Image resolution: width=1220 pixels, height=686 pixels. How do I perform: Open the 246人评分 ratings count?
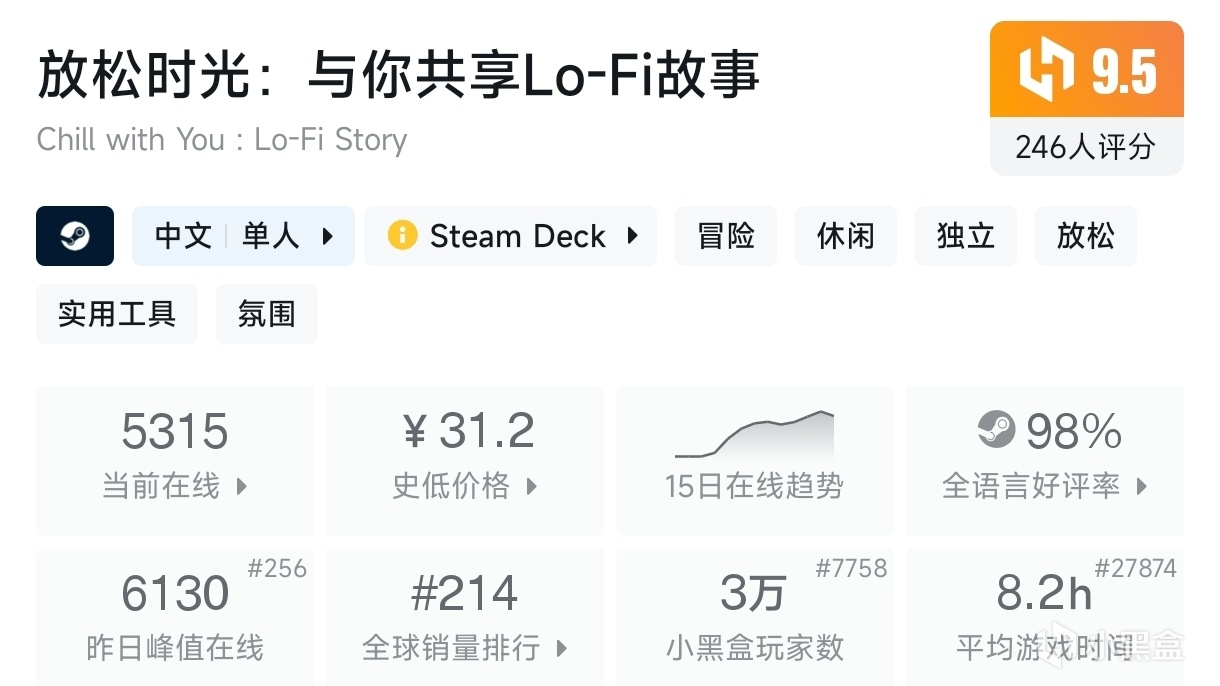[x=1086, y=148]
